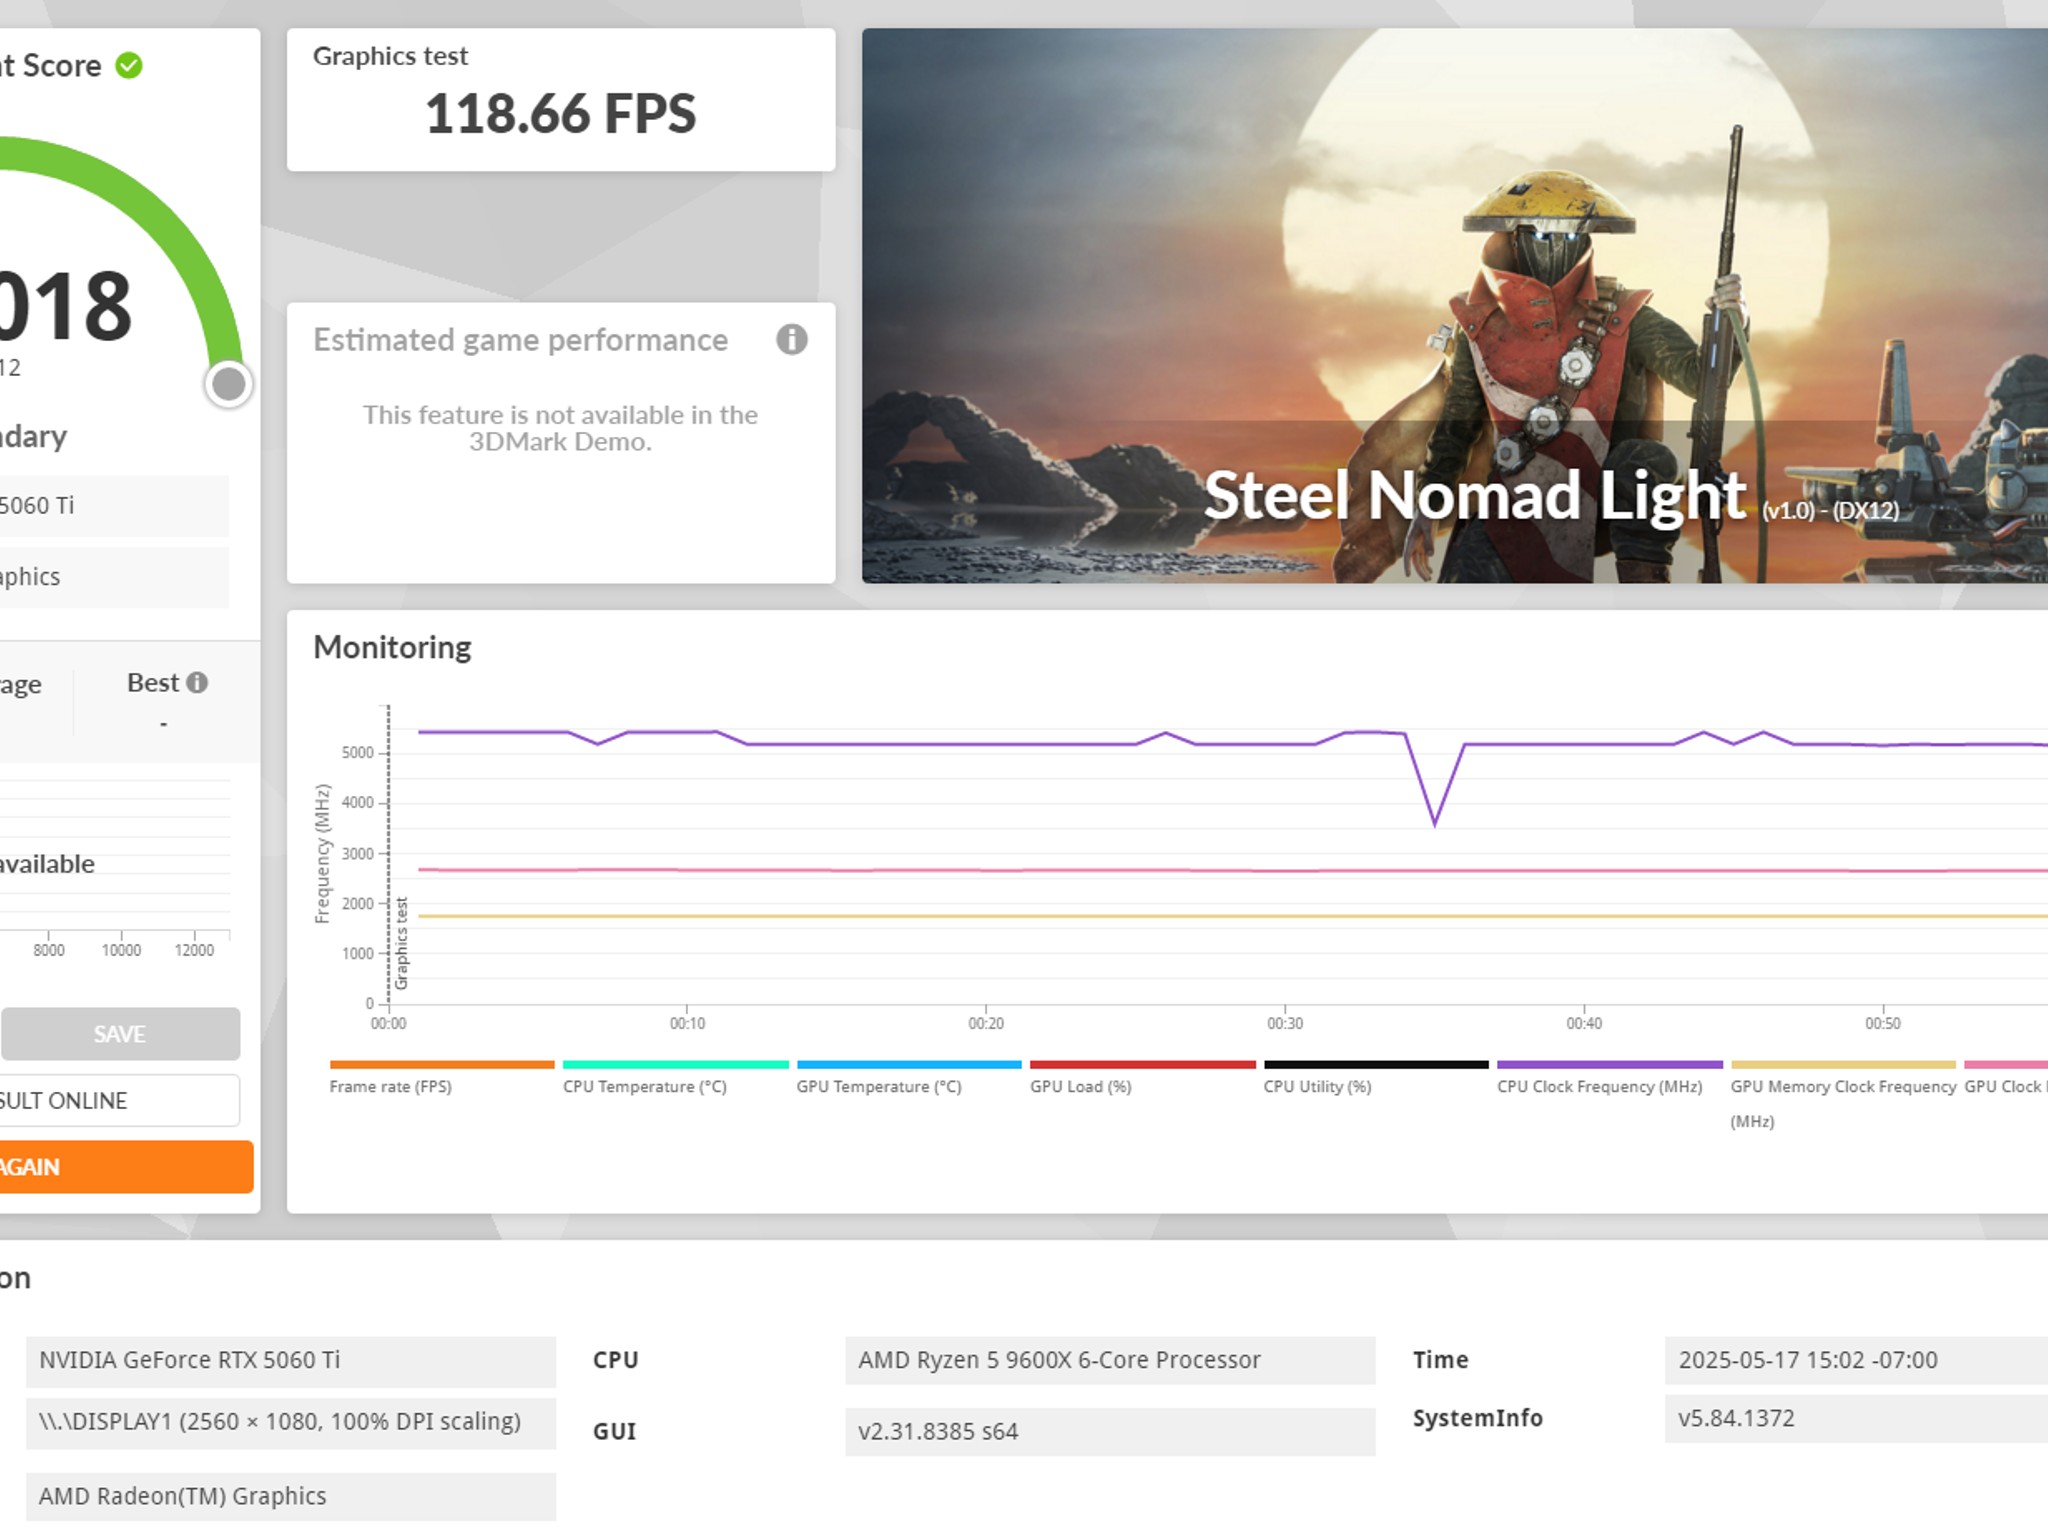Toggle GPU Memory Clock Frequency legend series
This screenshot has width=2048, height=1536.
click(x=1843, y=1095)
